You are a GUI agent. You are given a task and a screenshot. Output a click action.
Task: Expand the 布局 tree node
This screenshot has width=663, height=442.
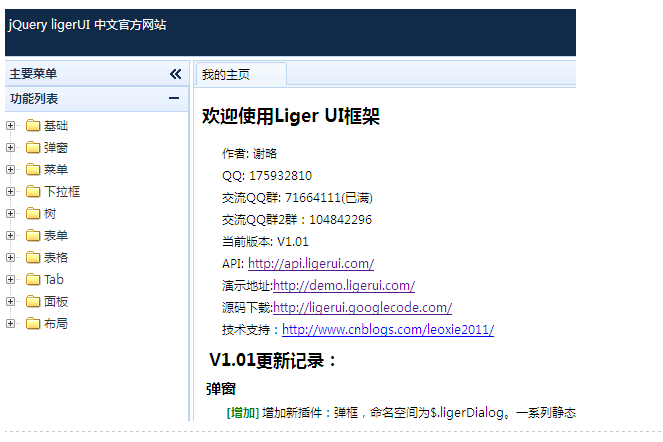(x=11, y=324)
